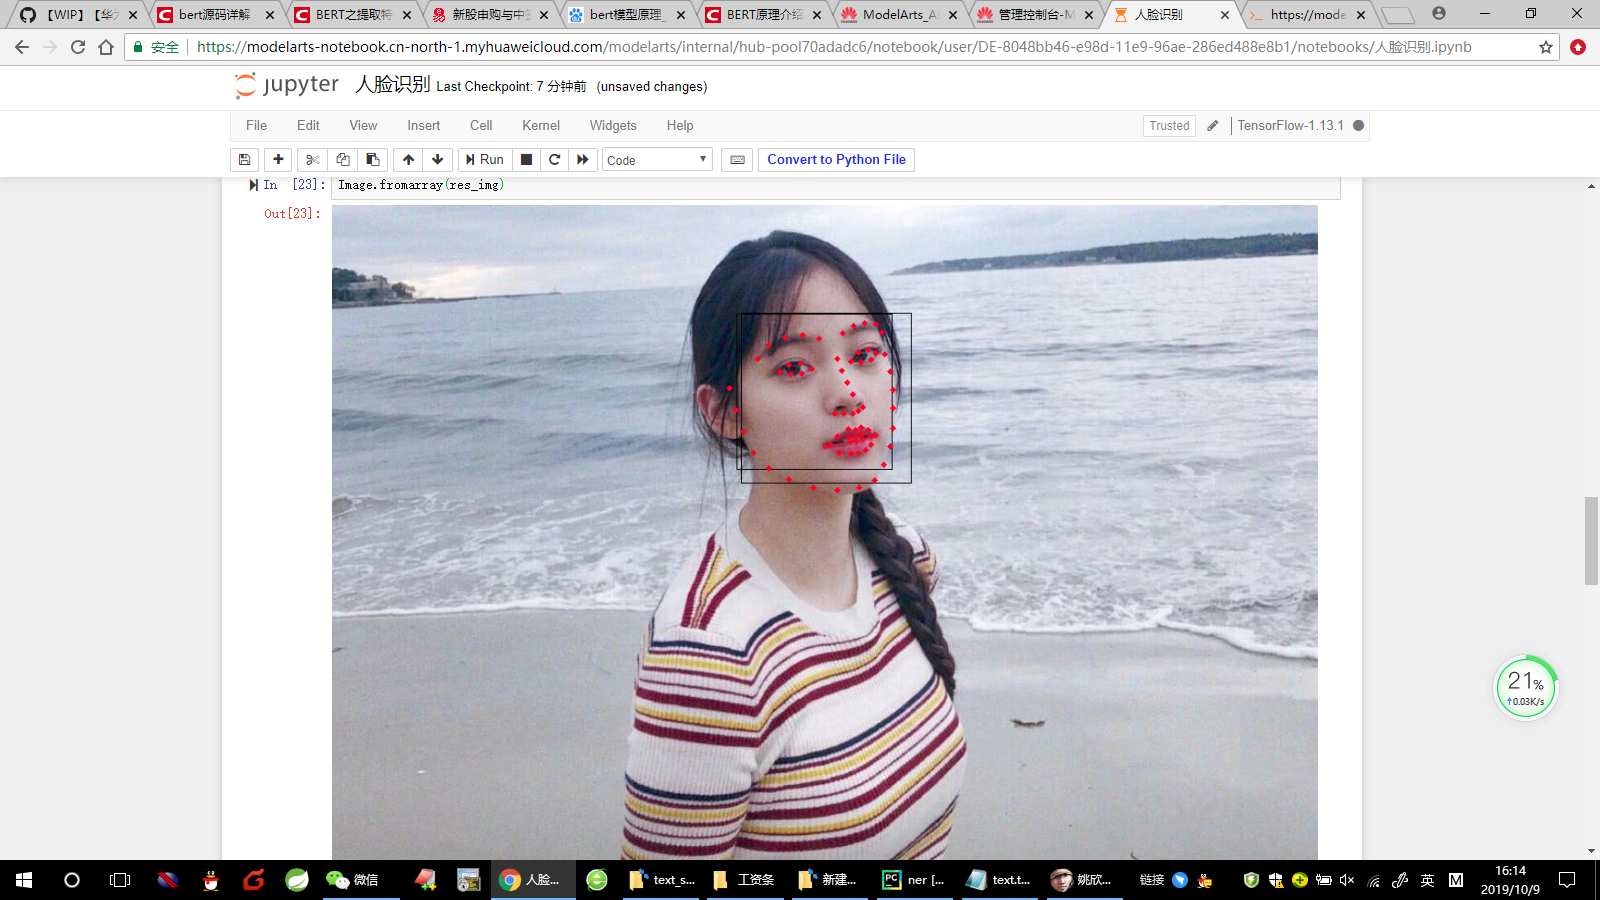This screenshot has height=900, width=1600.
Task: Click the 21% network speed widget
Action: [x=1526, y=687]
